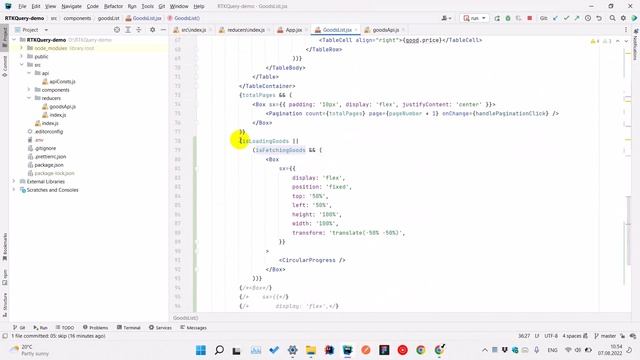Click Select Opened File target icon in Project panel
This screenshot has height=360, width=640.
[117, 30]
